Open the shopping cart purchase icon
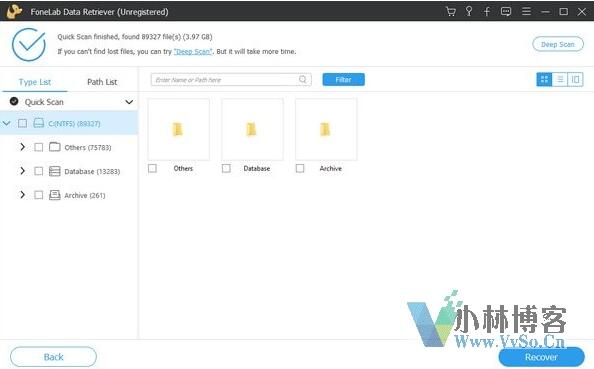Screen dimensions: 594x369 click(x=450, y=11)
